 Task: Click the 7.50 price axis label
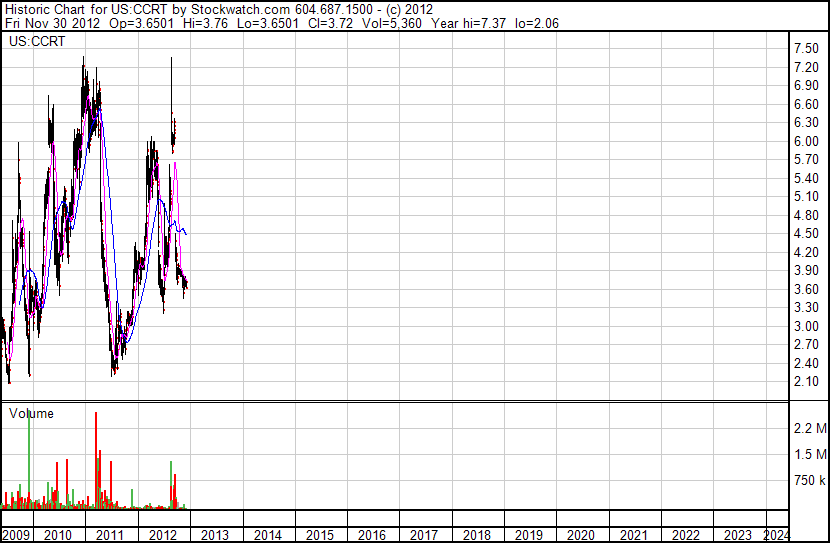pos(806,49)
